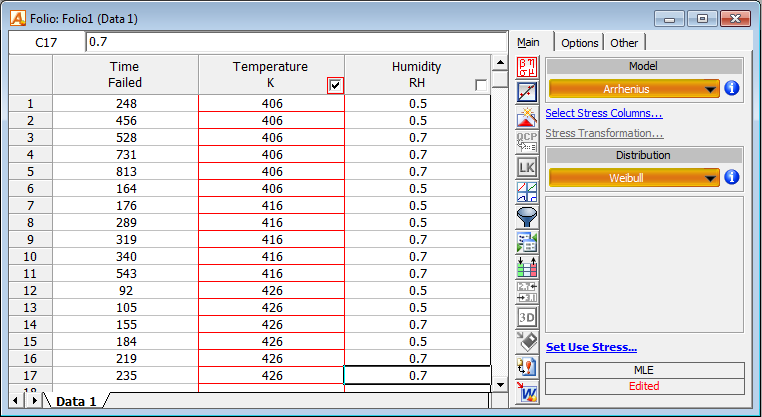Uncheck the Temperature column stress checkbox
Screen dimensions: 762x417
(x=335, y=86)
